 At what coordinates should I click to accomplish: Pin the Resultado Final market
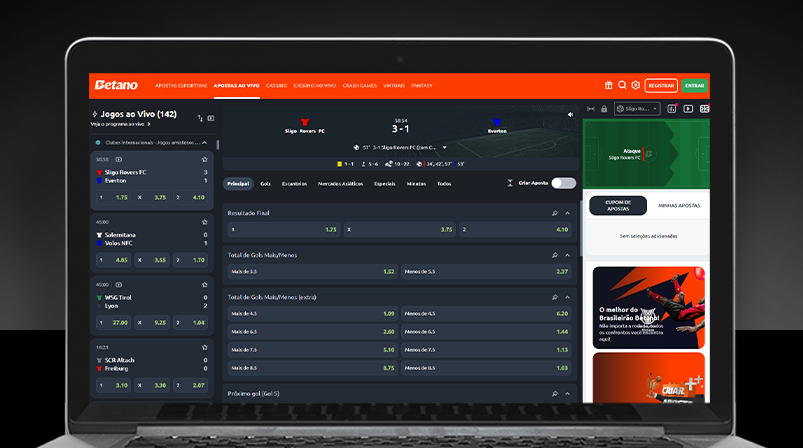click(555, 213)
